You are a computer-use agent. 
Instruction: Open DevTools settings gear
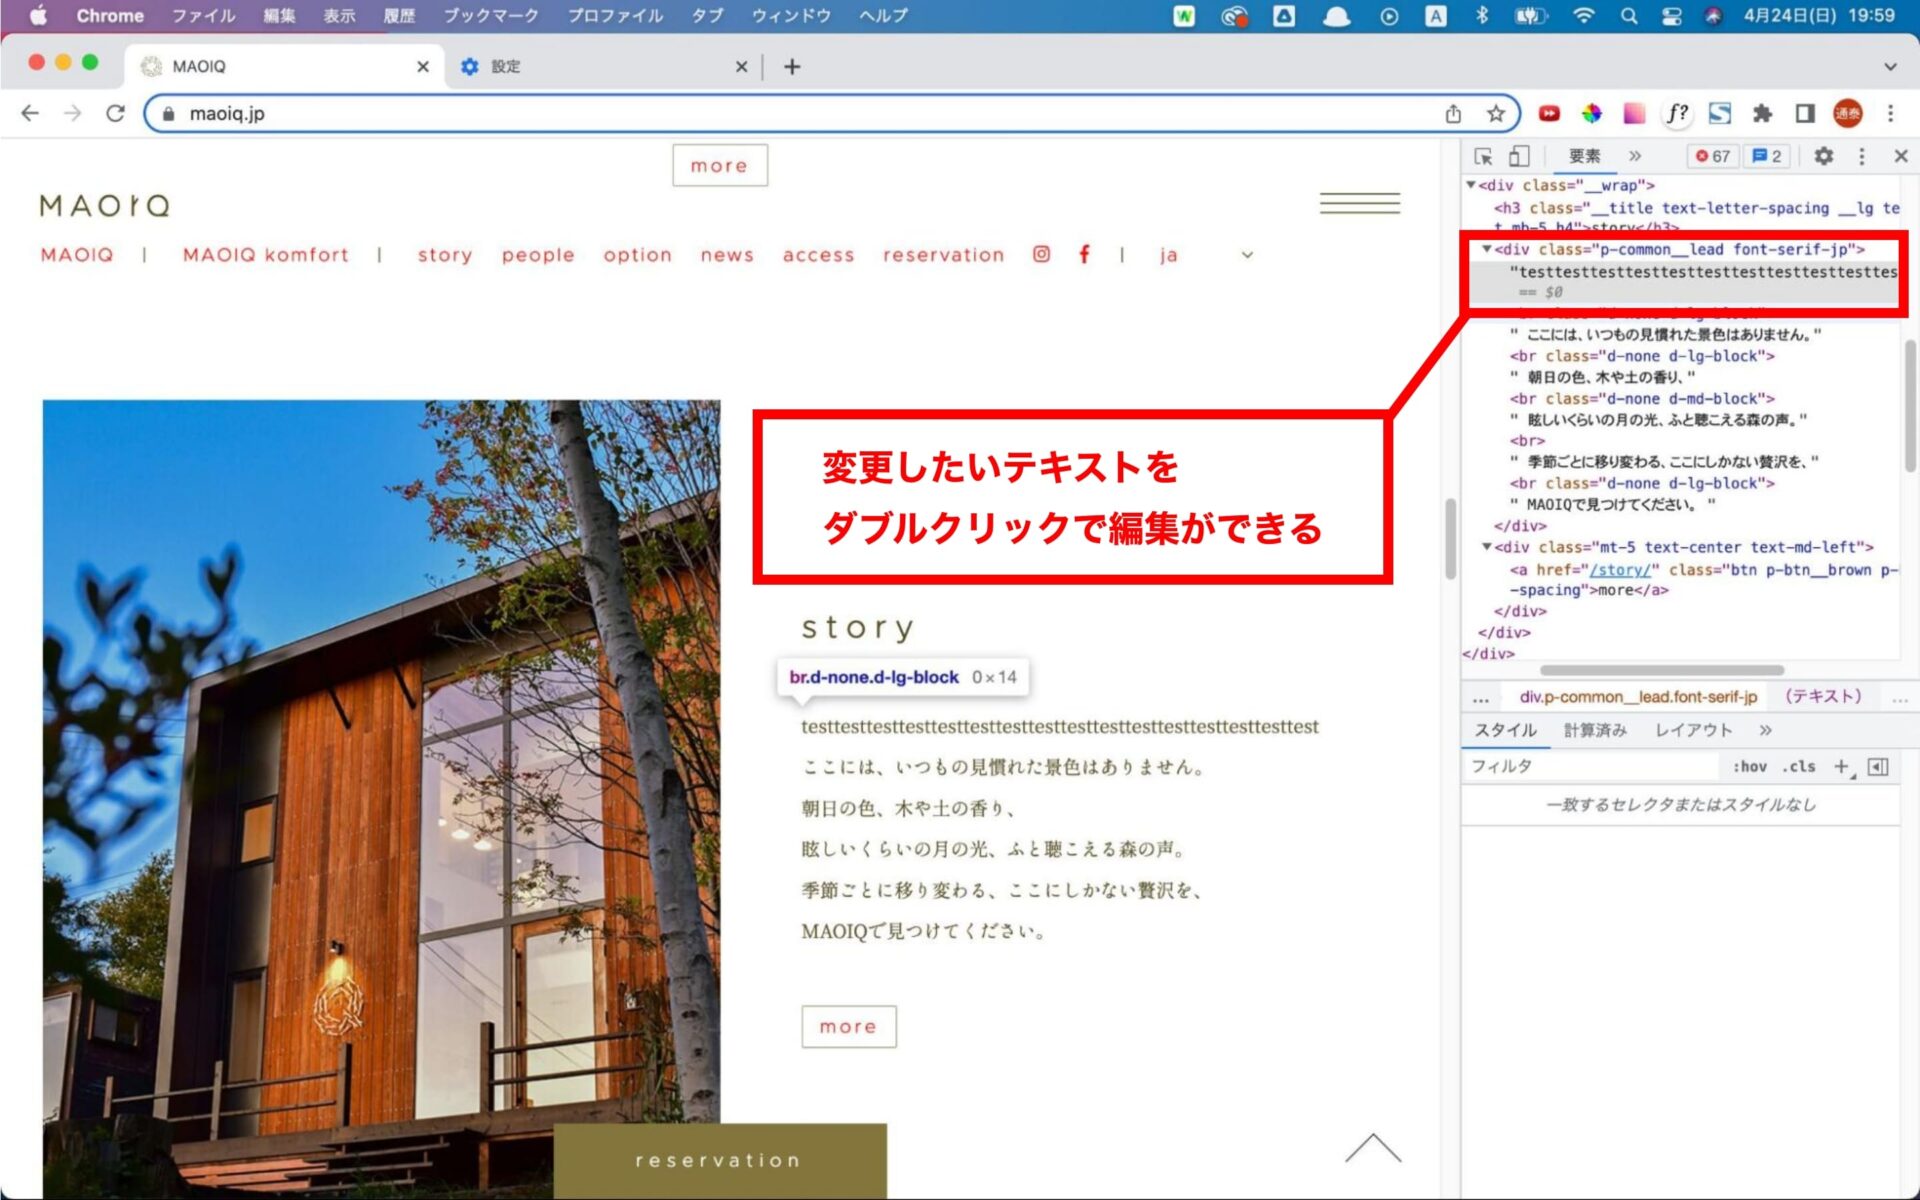tap(1824, 156)
